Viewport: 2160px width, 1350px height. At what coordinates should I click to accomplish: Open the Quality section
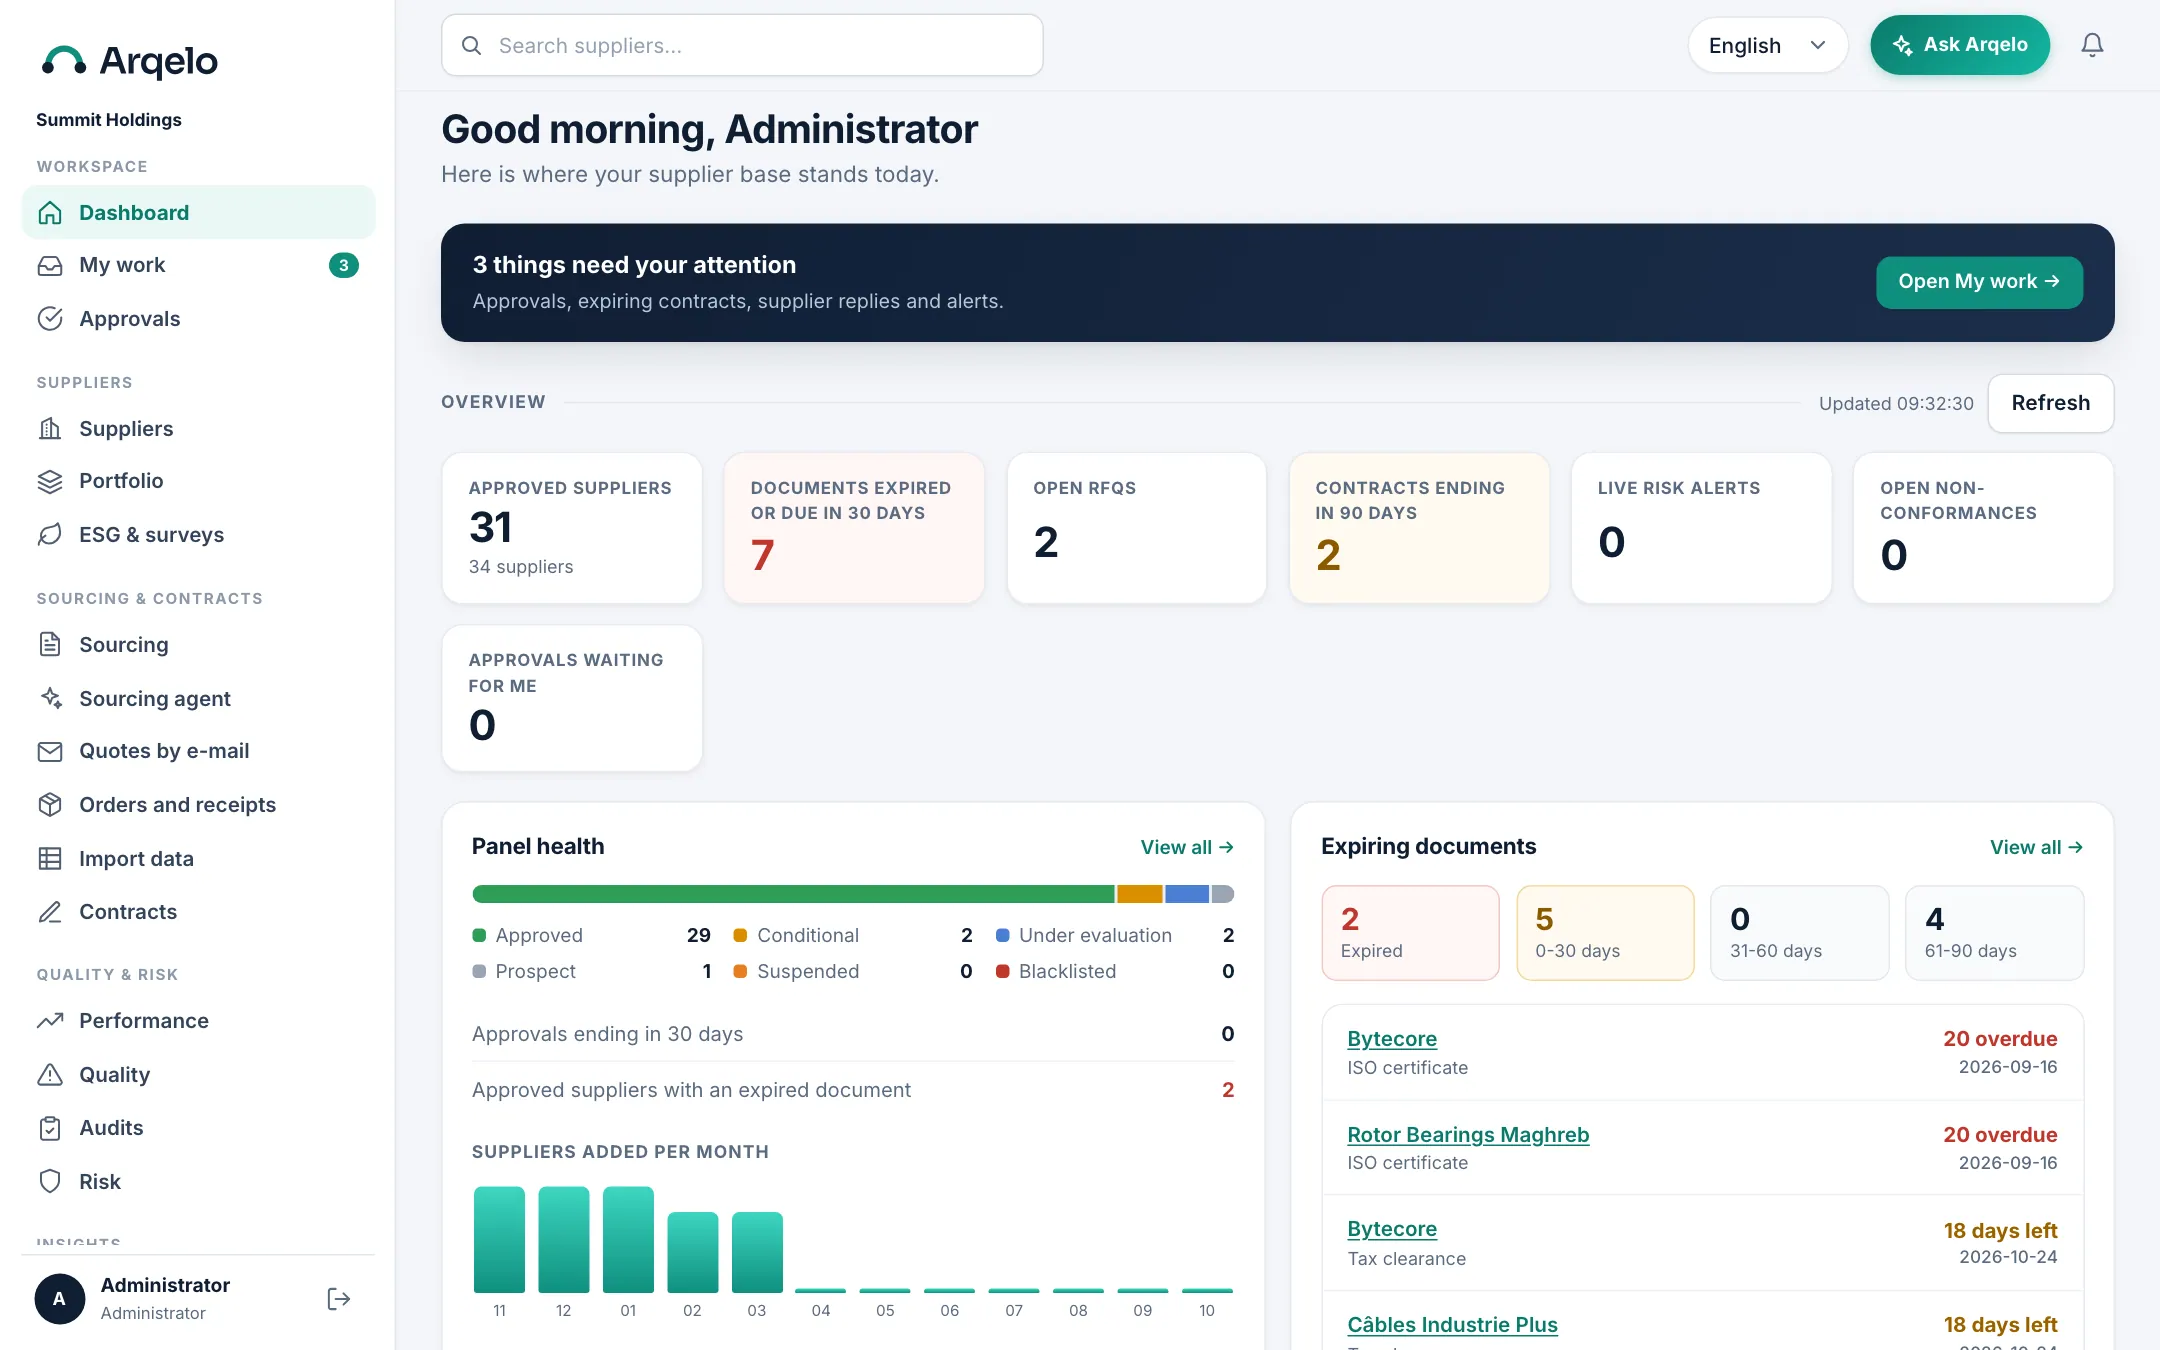(x=198, y=1075)
